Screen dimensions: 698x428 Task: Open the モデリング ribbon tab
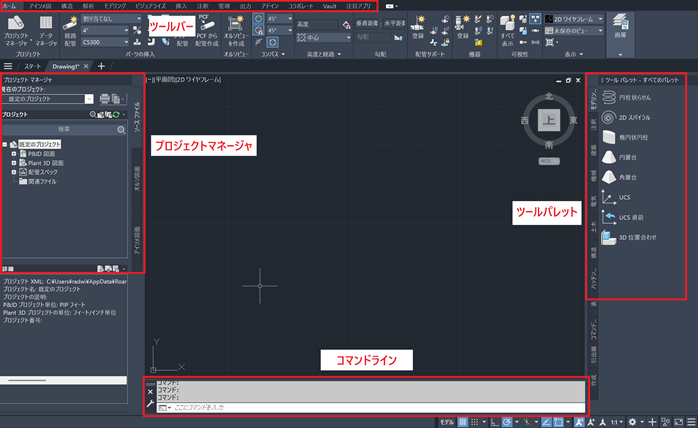115,6
